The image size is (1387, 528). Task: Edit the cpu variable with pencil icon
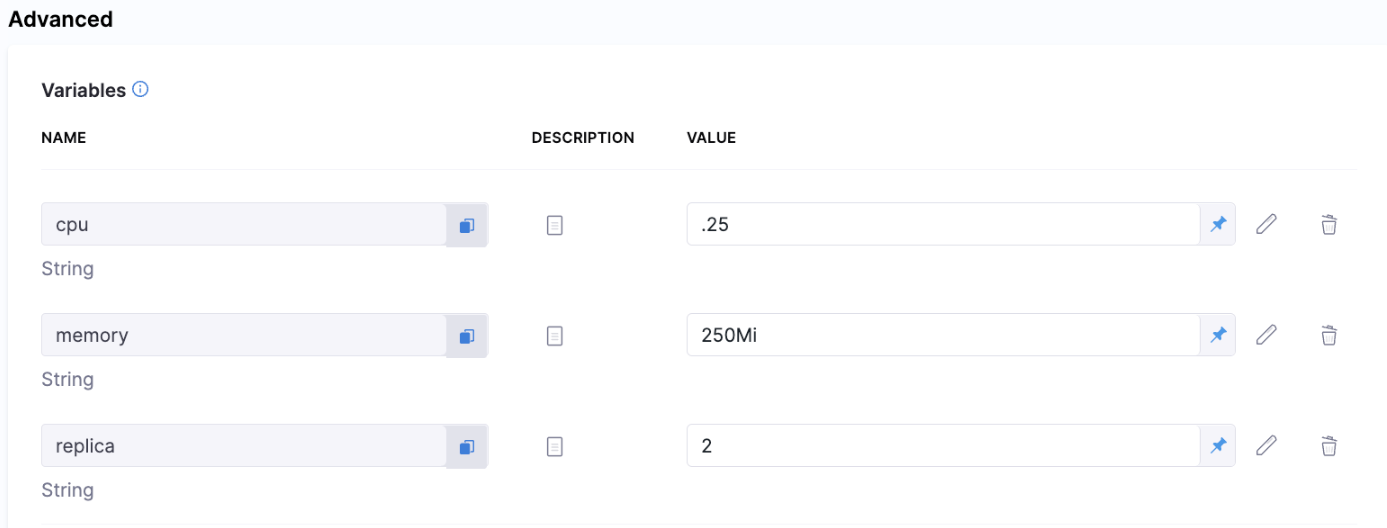click(x=1266, y=225)
